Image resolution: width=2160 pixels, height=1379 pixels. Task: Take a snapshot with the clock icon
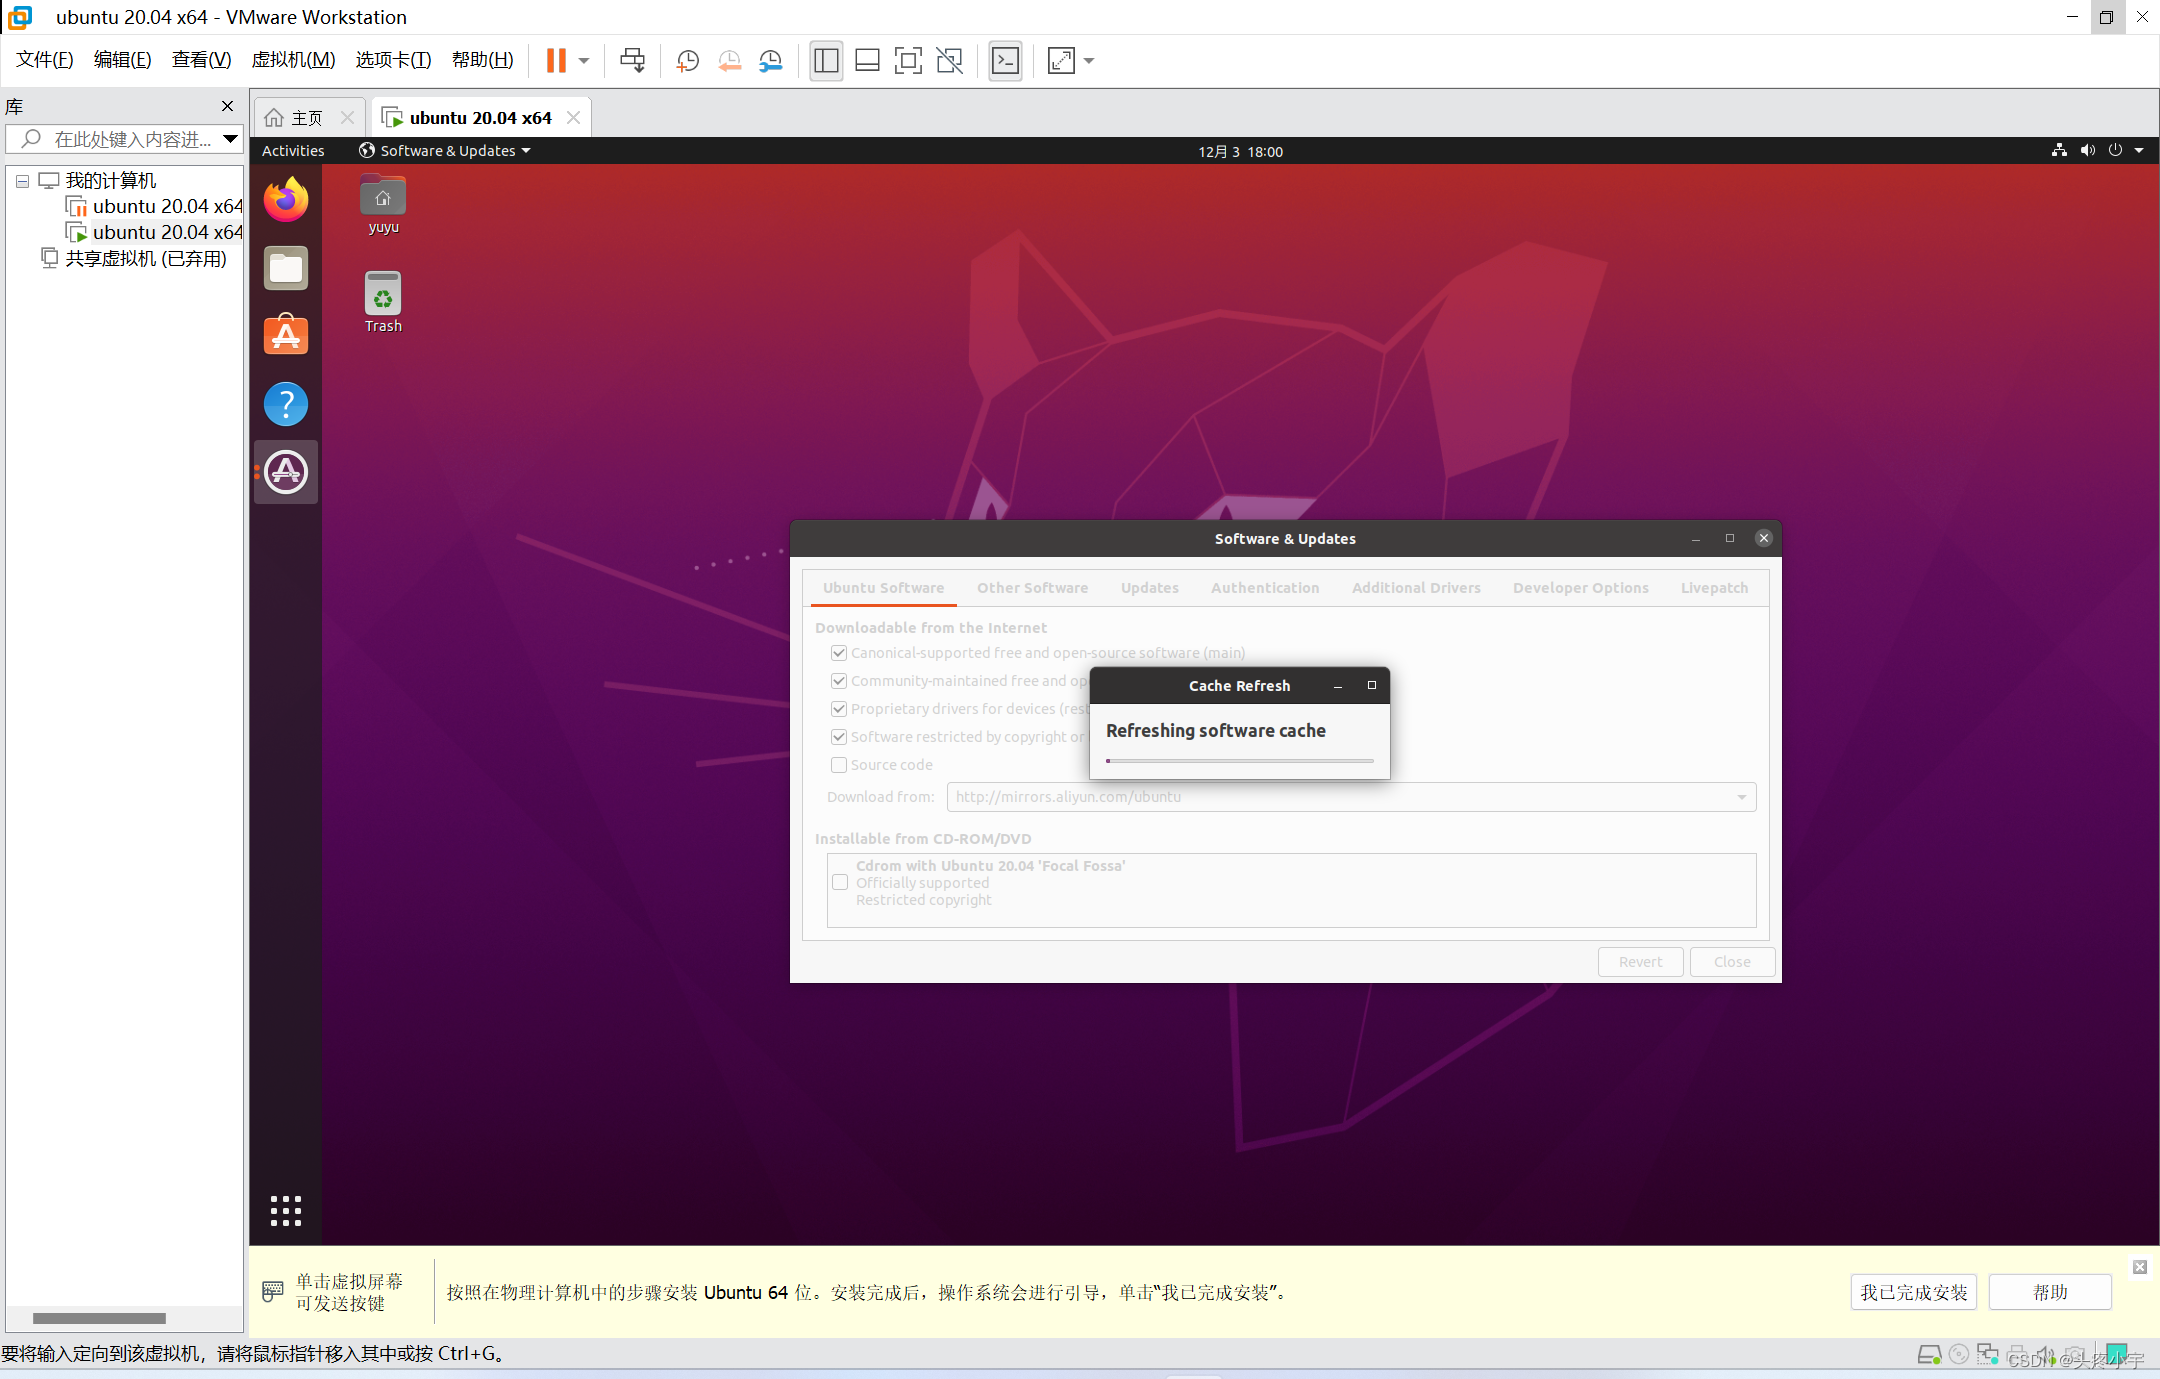point(687,61)
